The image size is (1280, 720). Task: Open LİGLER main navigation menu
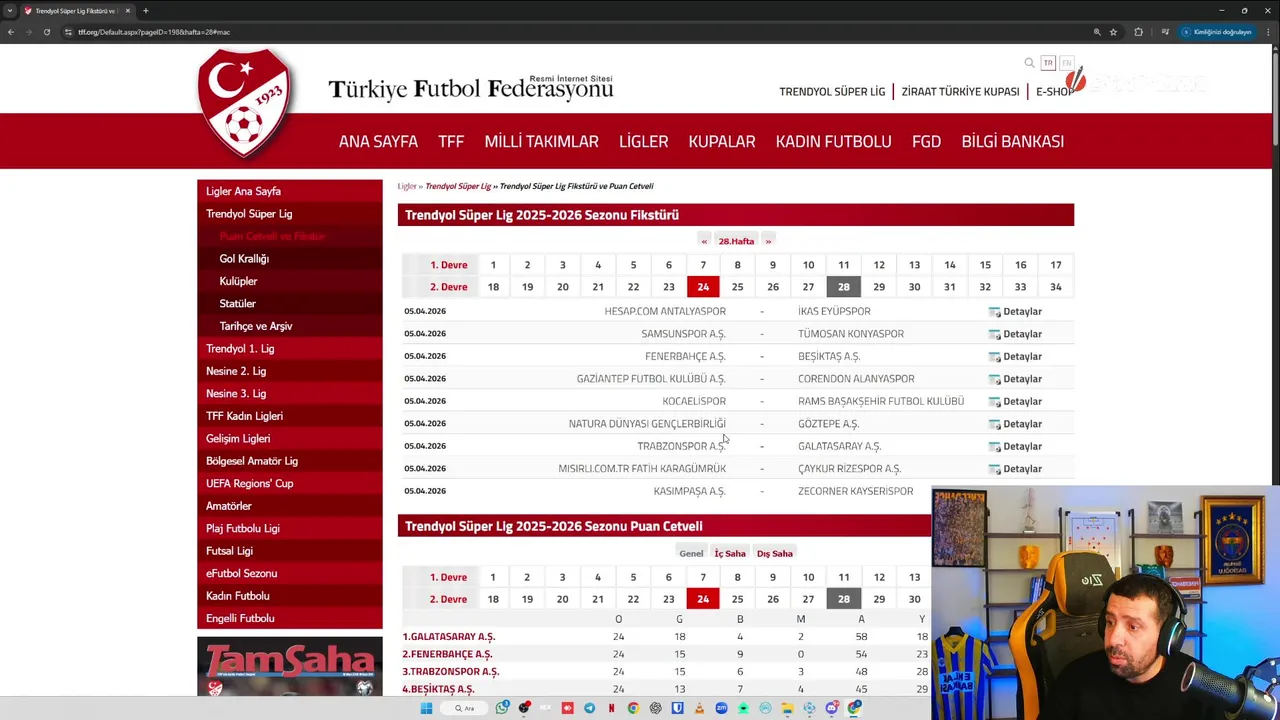[643, 141]
